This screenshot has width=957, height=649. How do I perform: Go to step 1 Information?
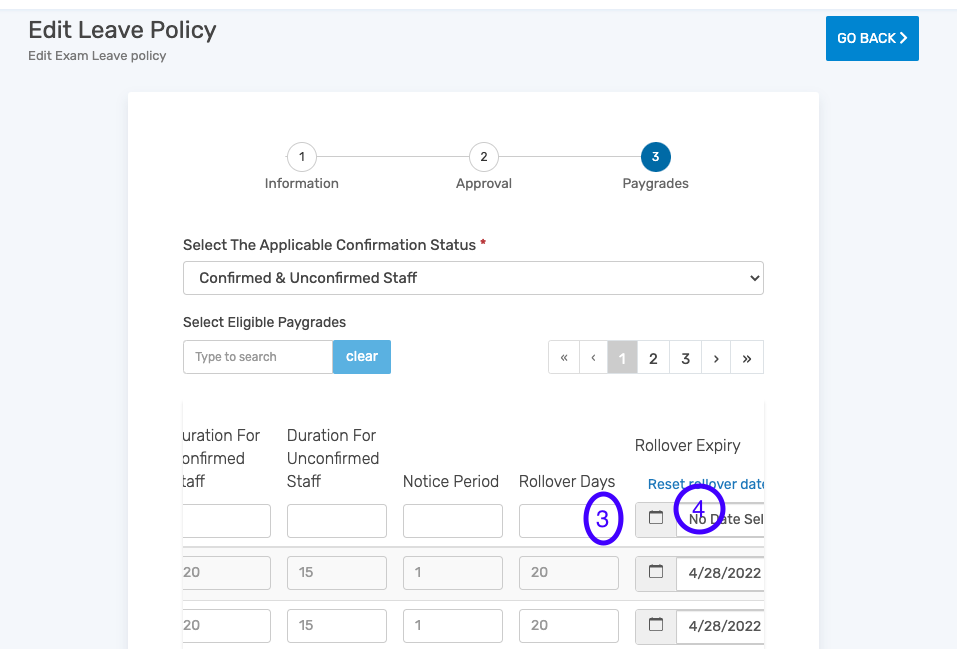pyautogui.click(x=302, y=157)
